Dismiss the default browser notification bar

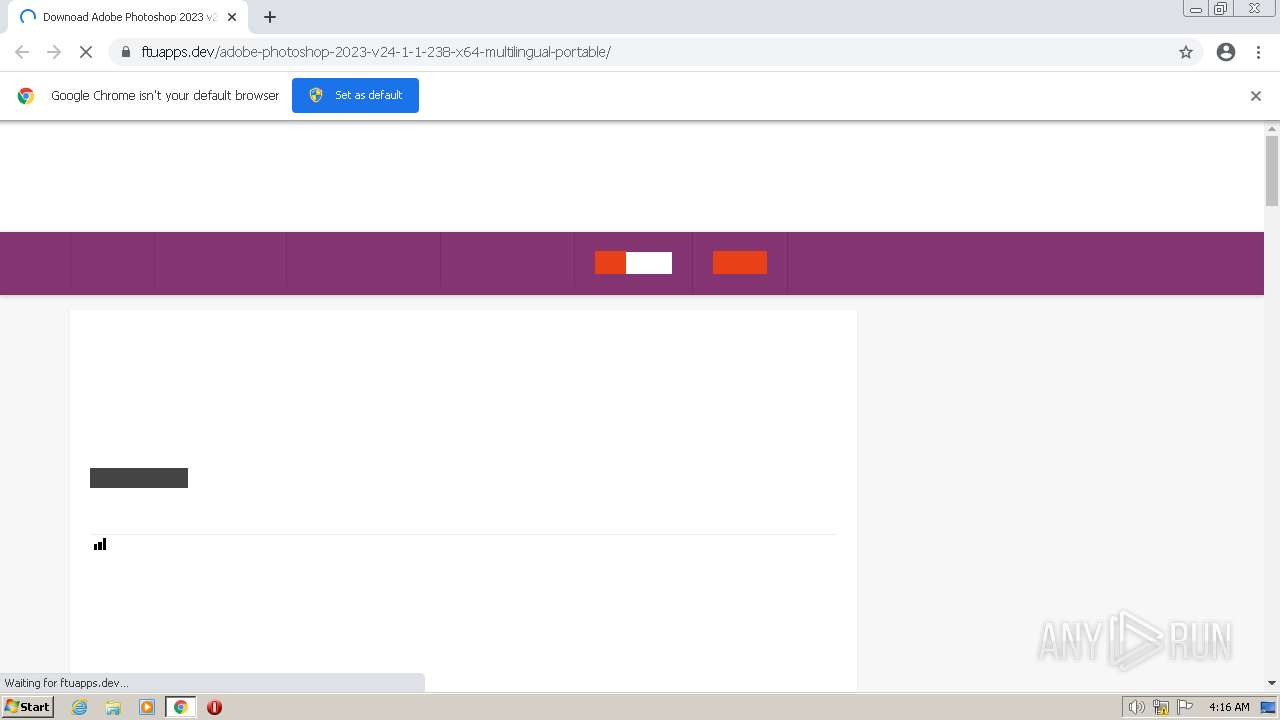pos(1256,96)
